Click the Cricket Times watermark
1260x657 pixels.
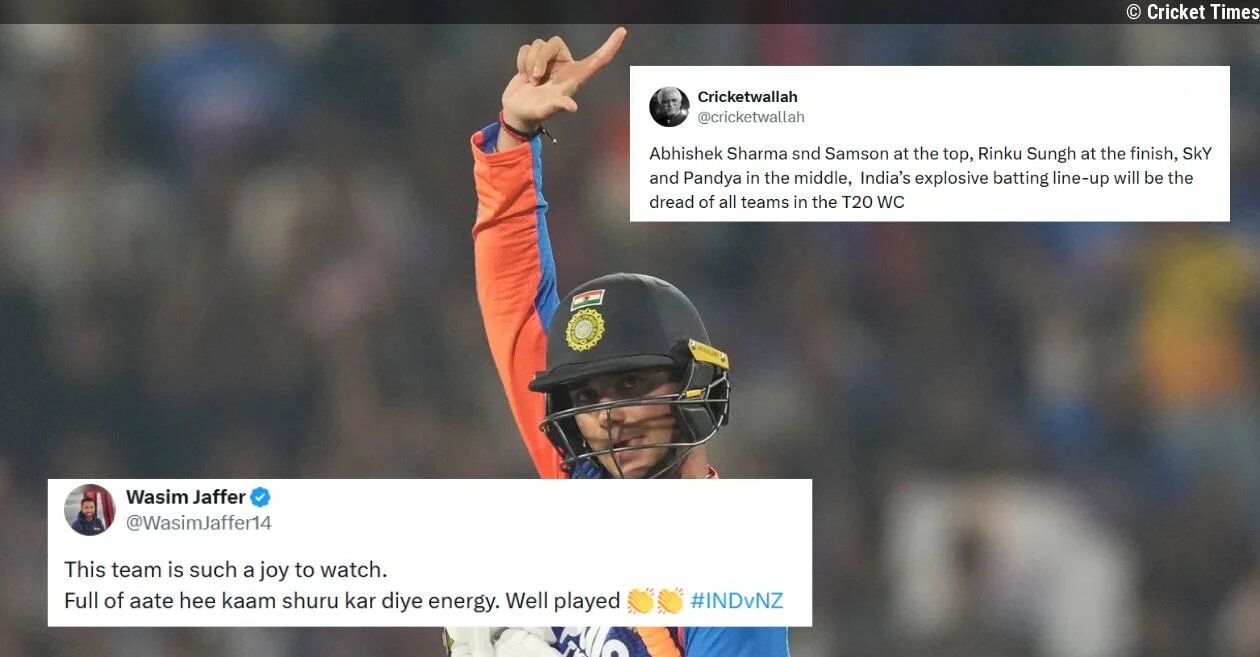click(x=1192, y=12)
